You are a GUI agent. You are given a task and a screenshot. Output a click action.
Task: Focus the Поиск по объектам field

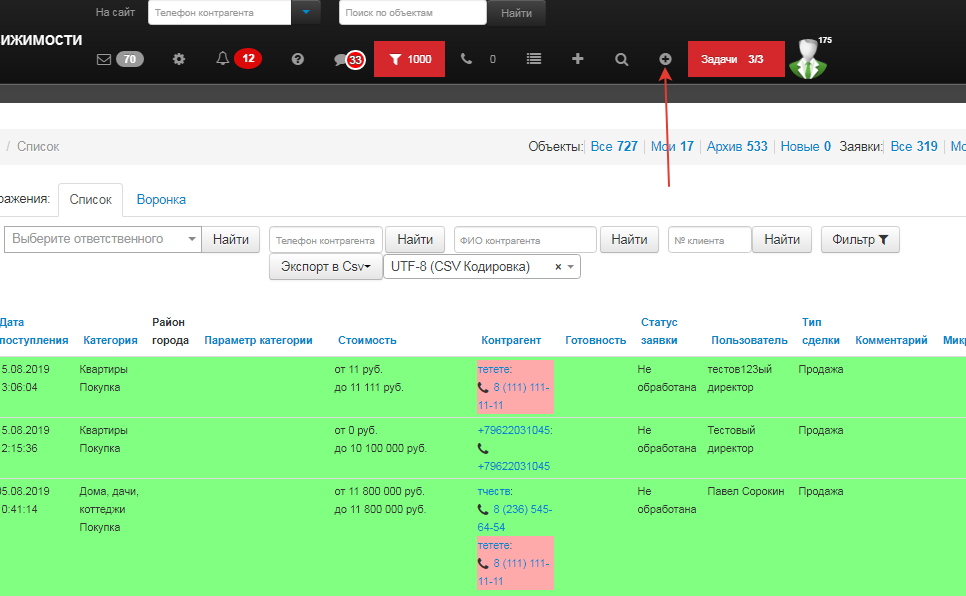(x=413, y=12)
